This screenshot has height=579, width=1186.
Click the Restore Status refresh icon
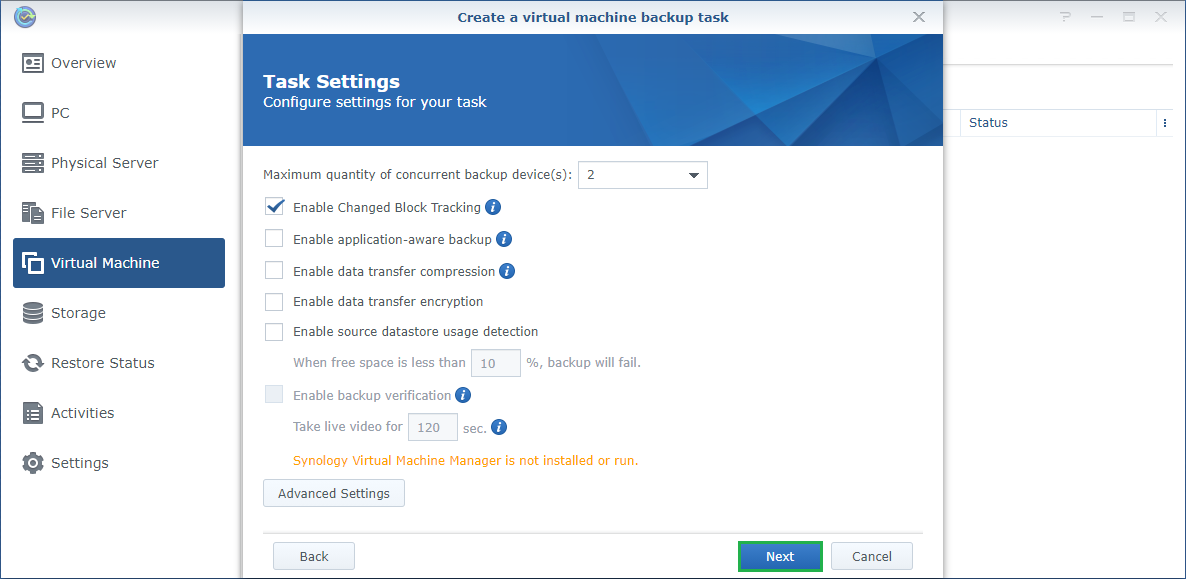tap(33, 363)
